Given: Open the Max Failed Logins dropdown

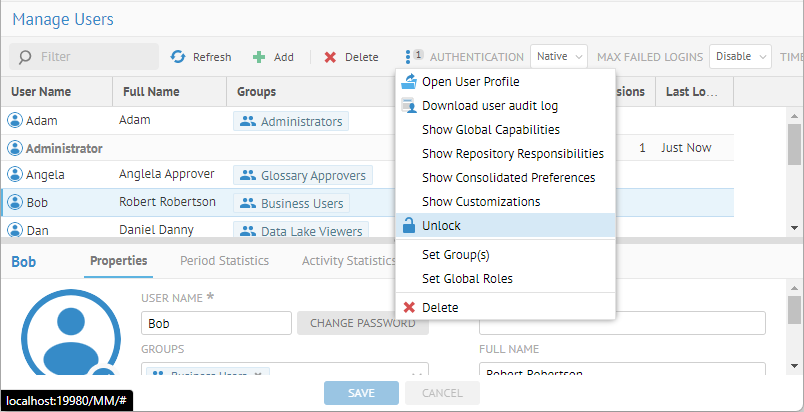Looking at the screenshot, I should pos(741,57).
